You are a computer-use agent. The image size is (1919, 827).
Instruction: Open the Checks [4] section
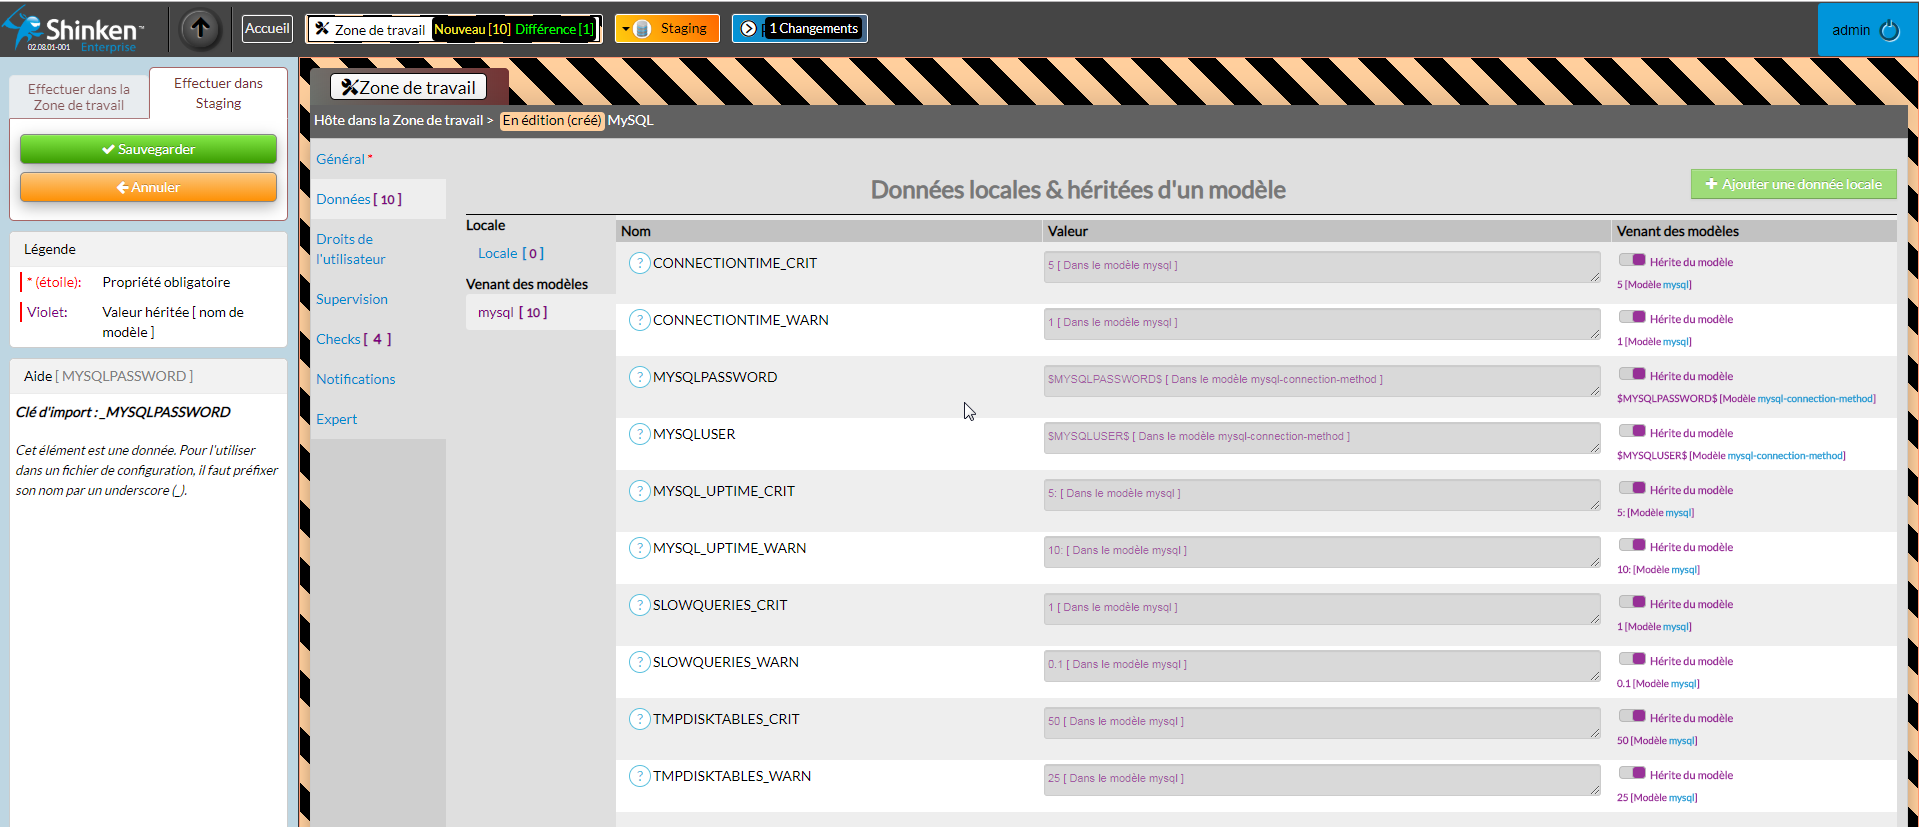(353, 339)
